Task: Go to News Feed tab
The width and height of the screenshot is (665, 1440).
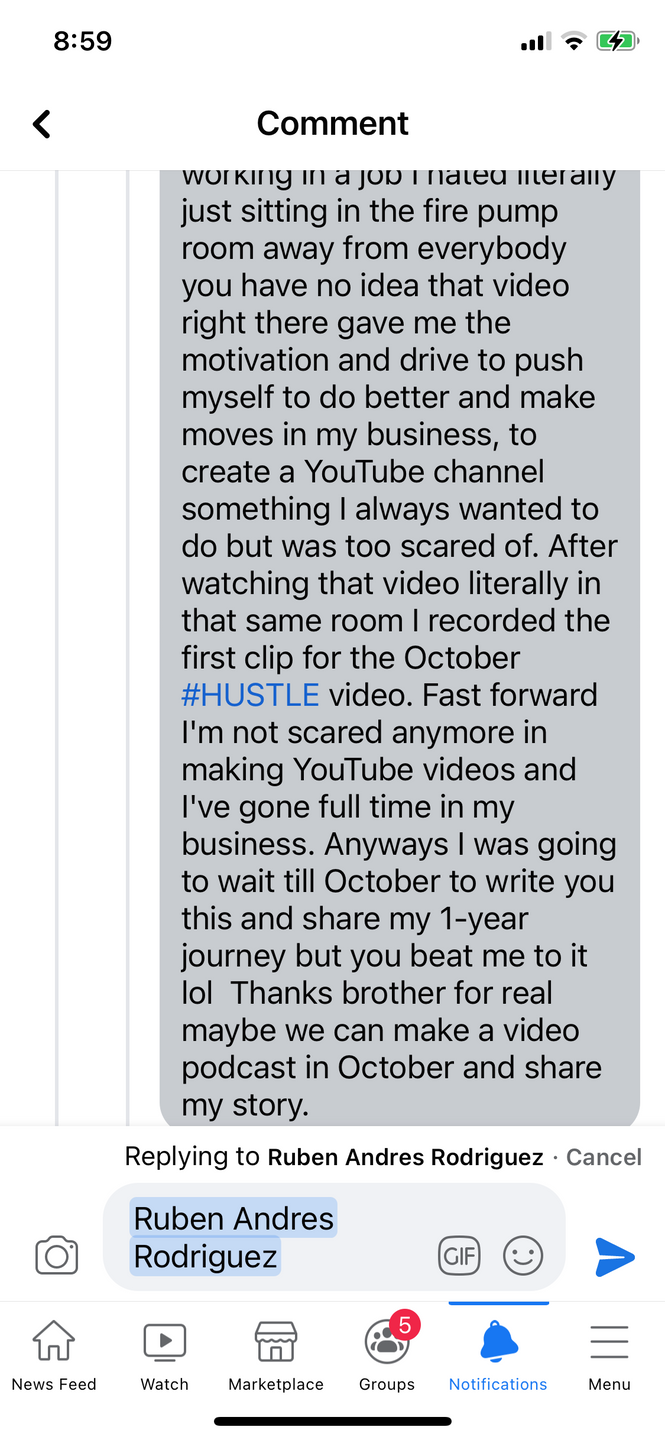Action: click(54, 1356)
